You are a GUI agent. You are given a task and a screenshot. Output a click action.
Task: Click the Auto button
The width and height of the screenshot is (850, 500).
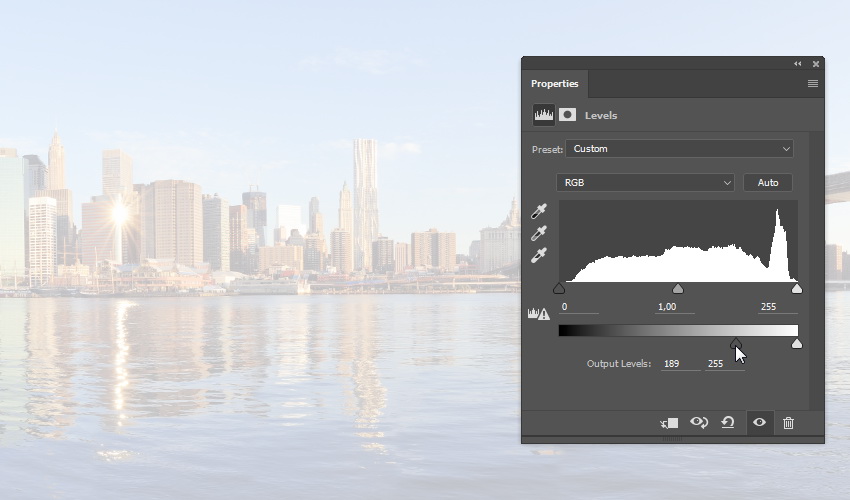[768, 183]
